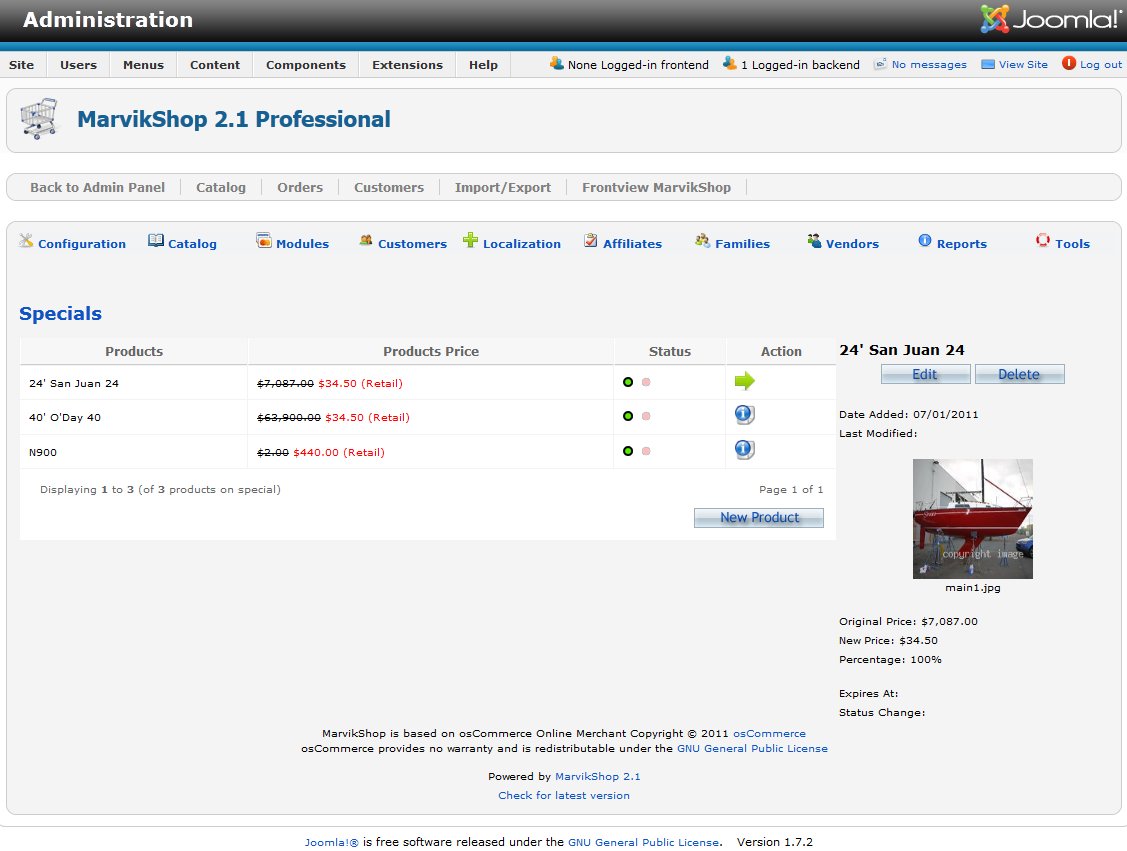Click the Joomla! logo

point(1049,19)
